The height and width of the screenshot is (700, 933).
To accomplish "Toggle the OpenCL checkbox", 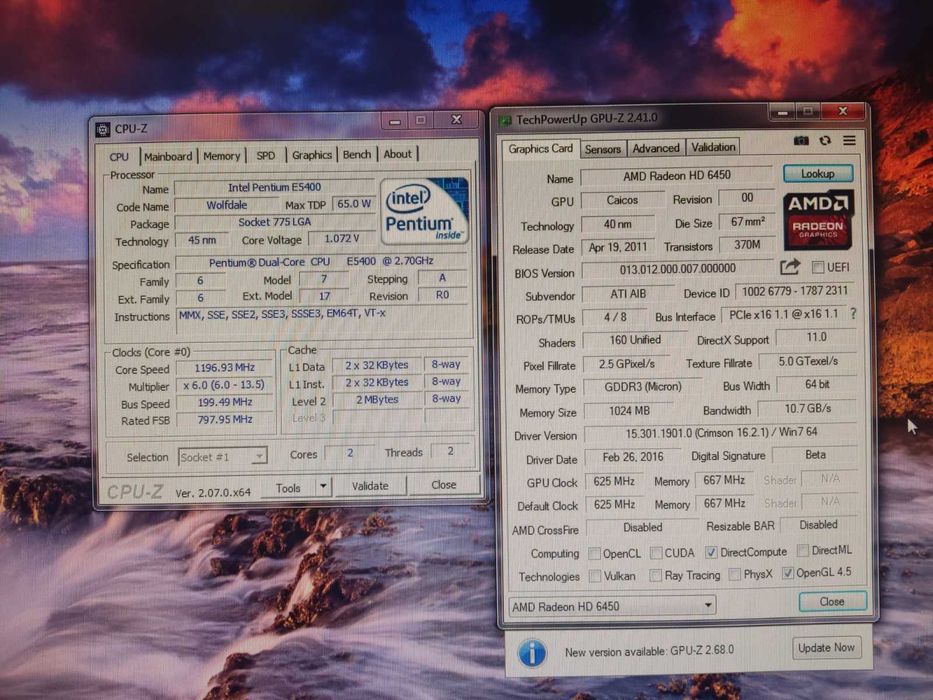I will [594, 554].
